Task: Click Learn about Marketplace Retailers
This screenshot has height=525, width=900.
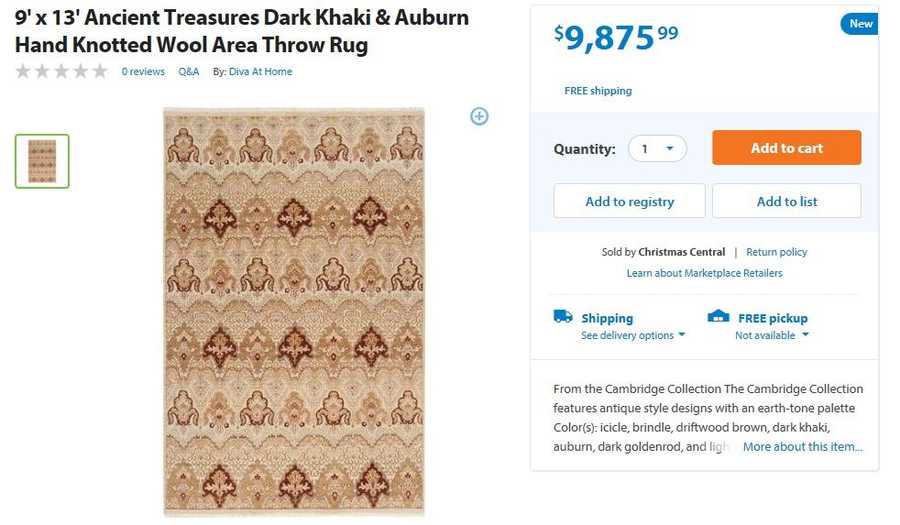Action: tap(704, 273)
